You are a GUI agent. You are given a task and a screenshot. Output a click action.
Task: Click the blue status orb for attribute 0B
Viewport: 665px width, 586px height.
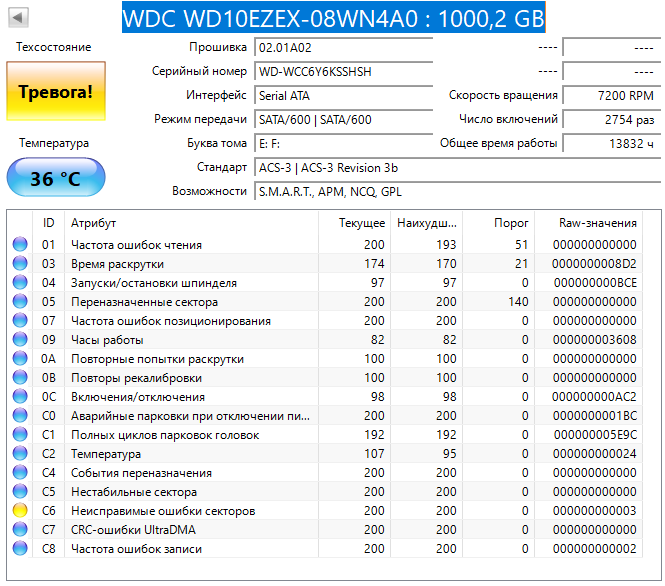pyautogui.click(x=20, y=377)
